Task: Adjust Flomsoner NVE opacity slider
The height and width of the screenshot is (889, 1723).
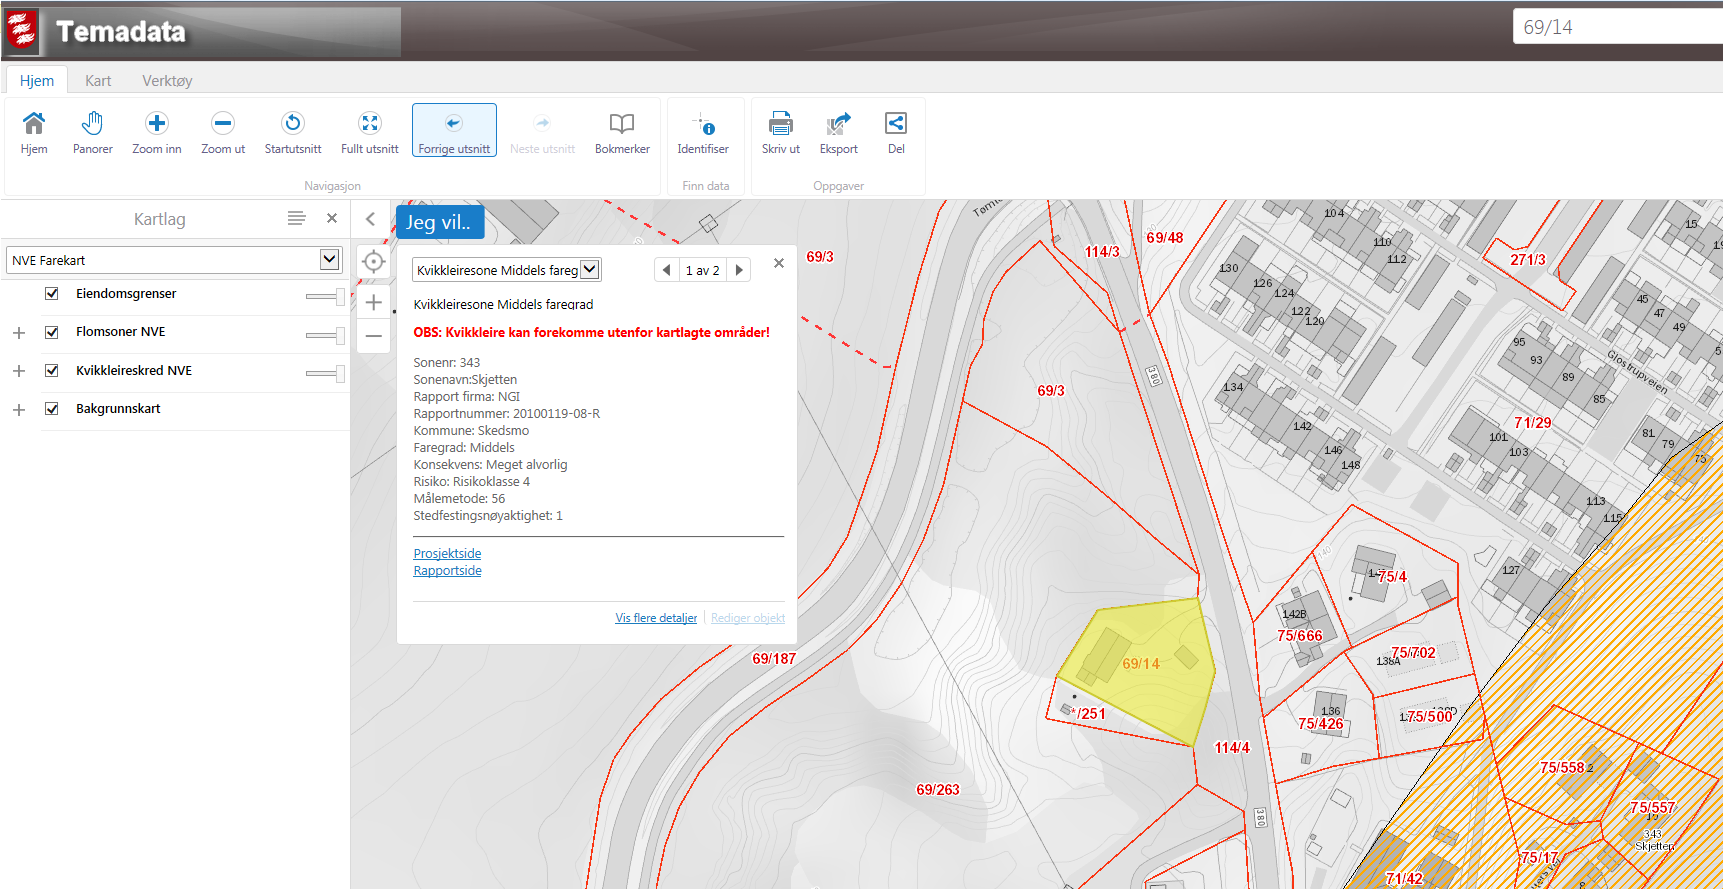Action: [325, 335]
